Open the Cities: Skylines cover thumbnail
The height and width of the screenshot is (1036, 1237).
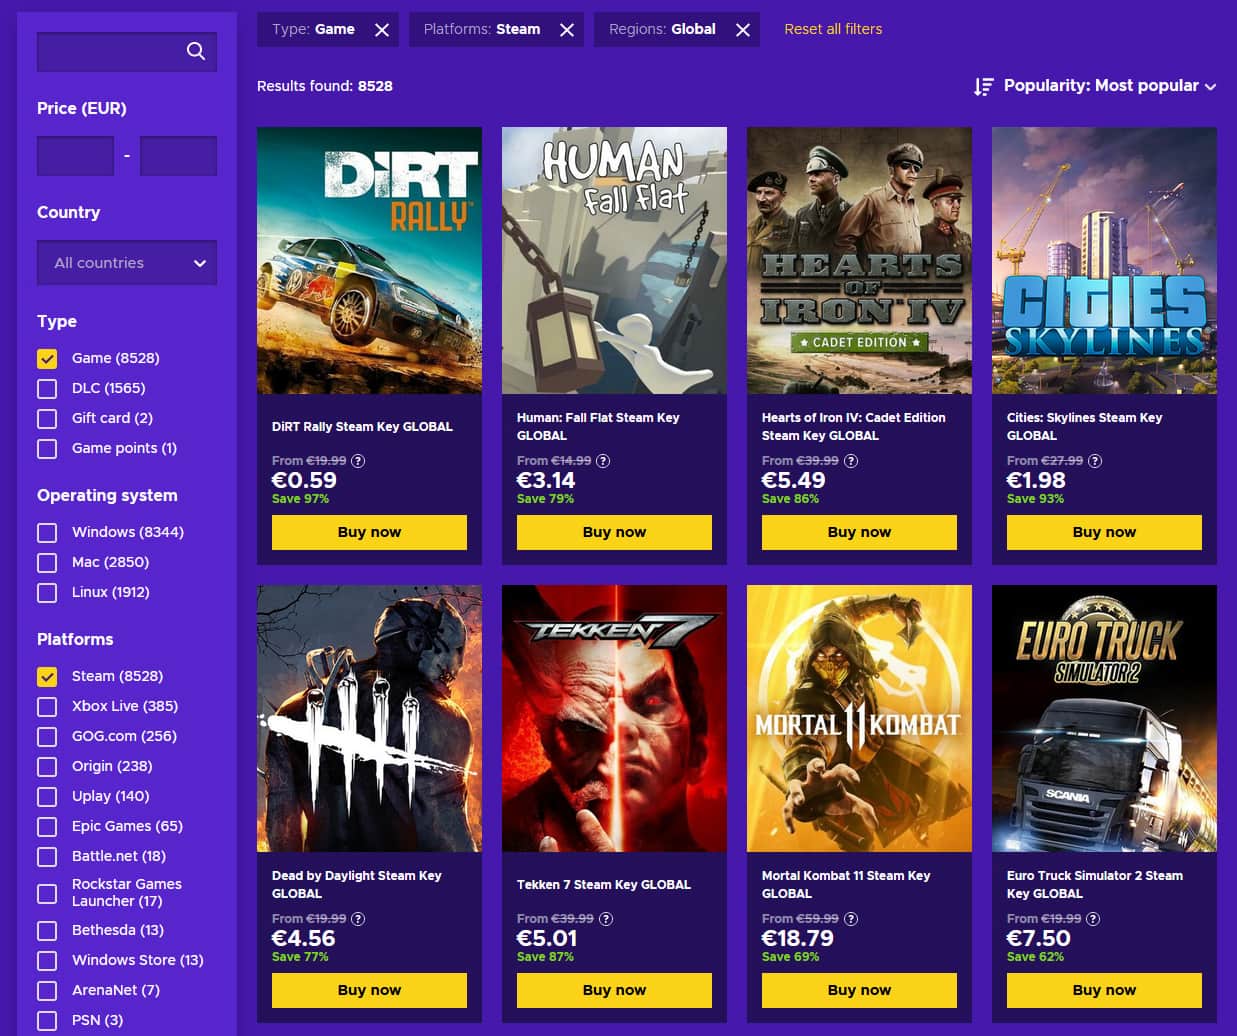click(x=1104, y=261)
